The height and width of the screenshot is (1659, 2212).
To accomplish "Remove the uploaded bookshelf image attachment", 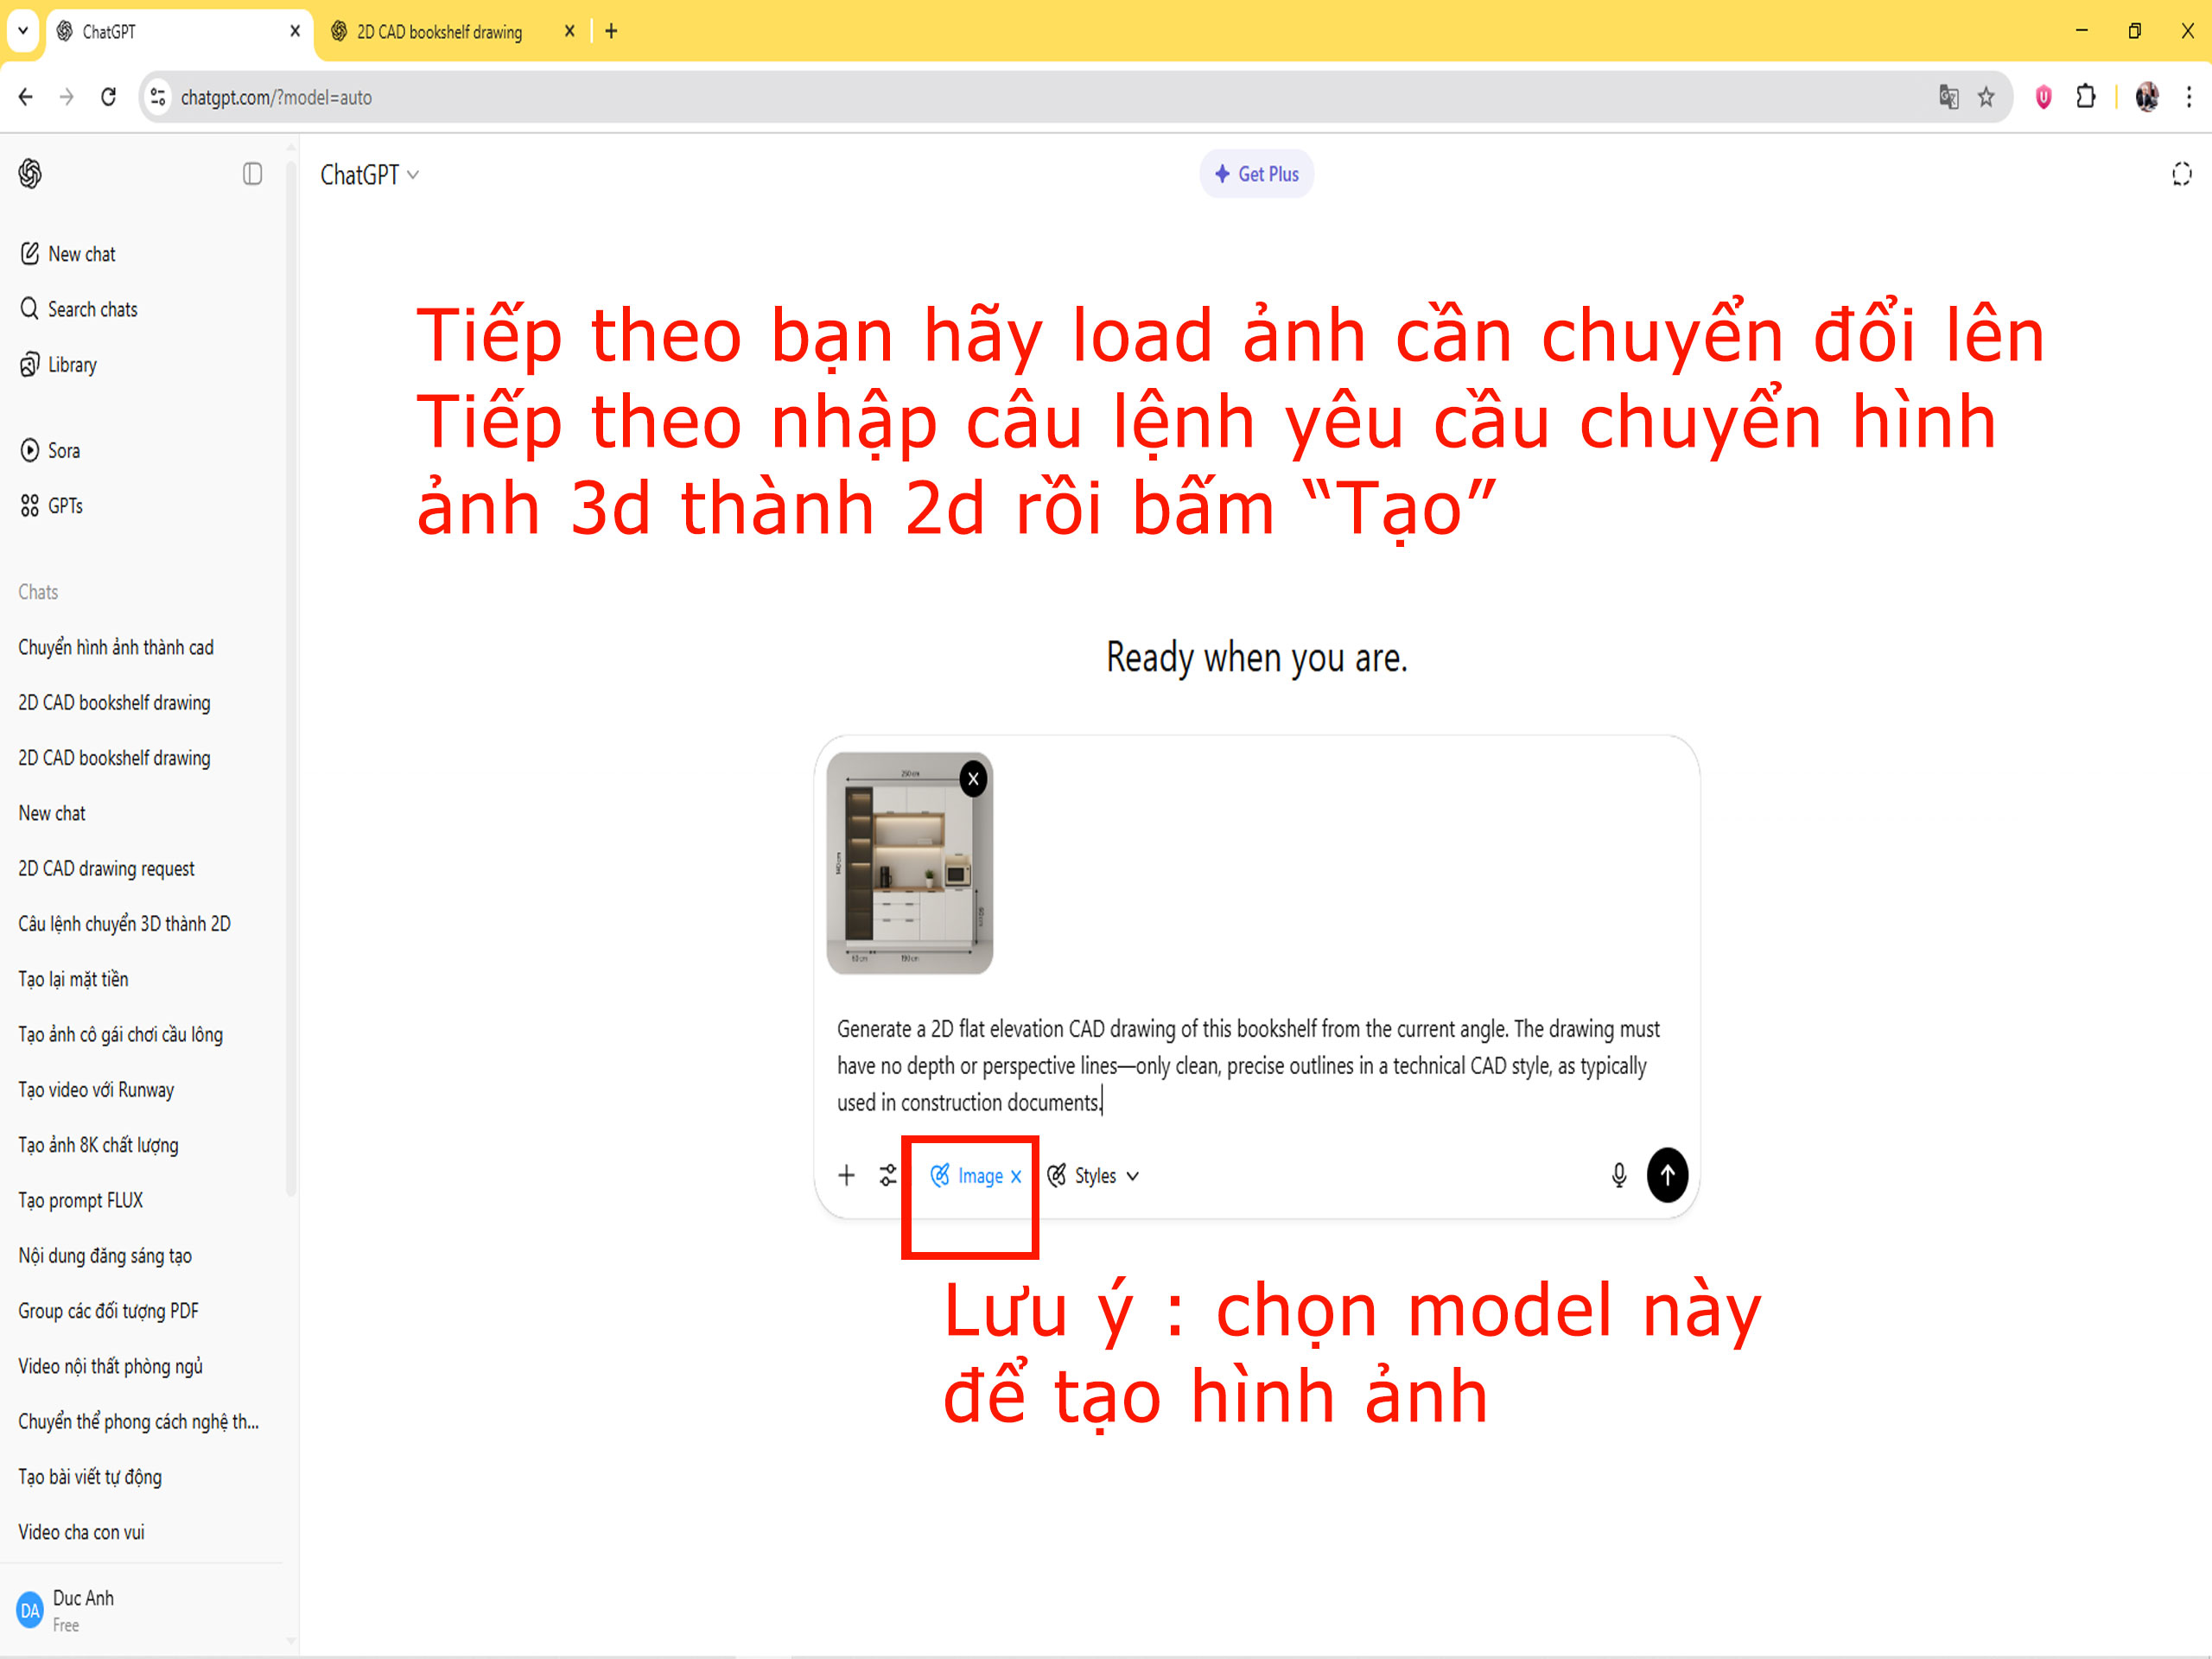I will point(973,779).
